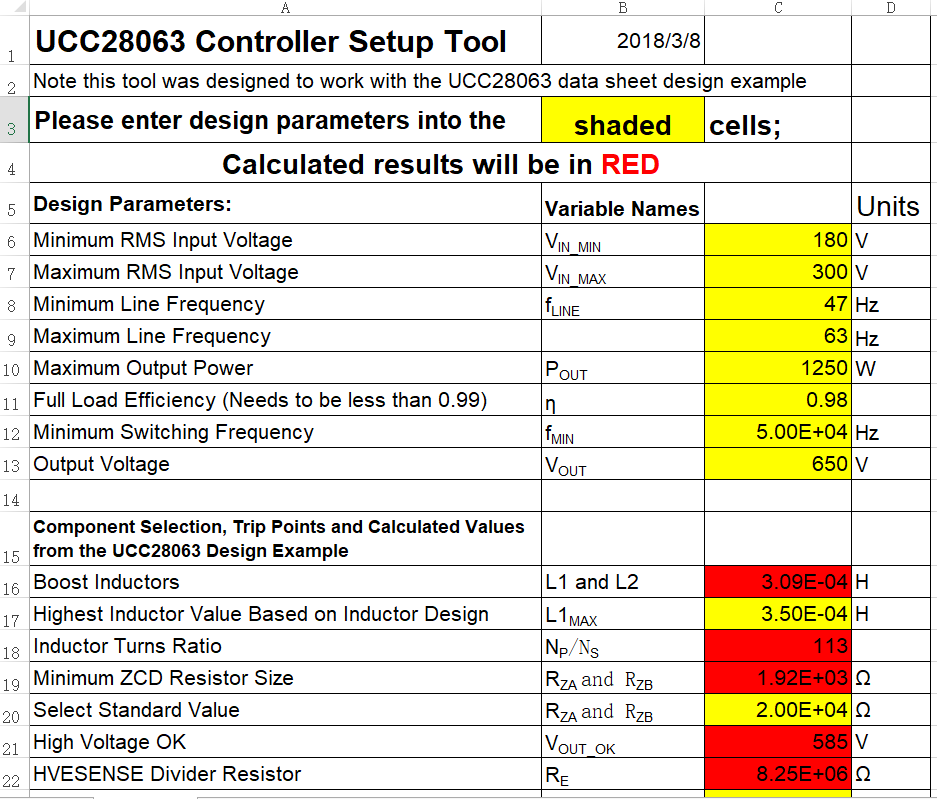Click the 'Full Load Efficiency' label cell
The height and width of the screenshot is (799, 937).
(285, 400)
